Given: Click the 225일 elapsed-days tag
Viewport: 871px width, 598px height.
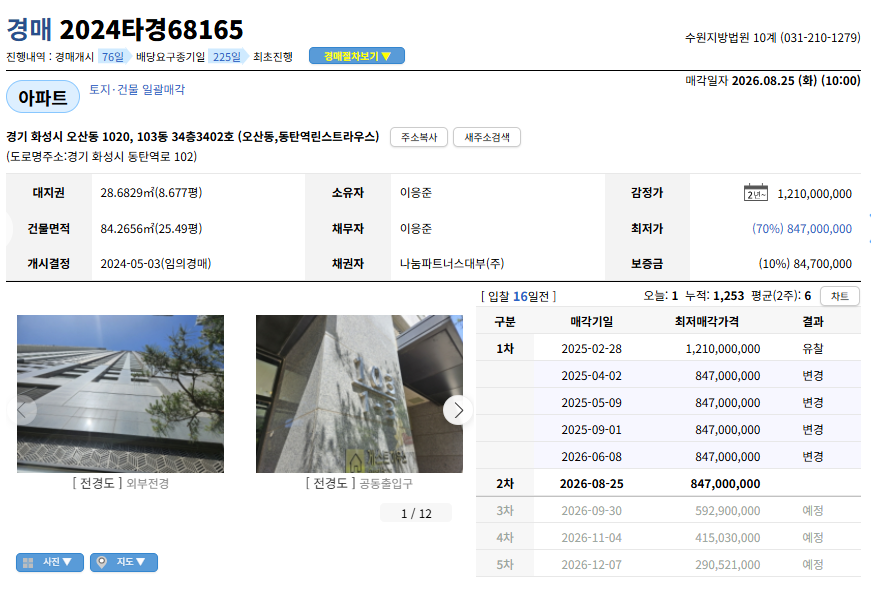Looking at the screenshot, I should pyautogui.click(x=228, y=57).
